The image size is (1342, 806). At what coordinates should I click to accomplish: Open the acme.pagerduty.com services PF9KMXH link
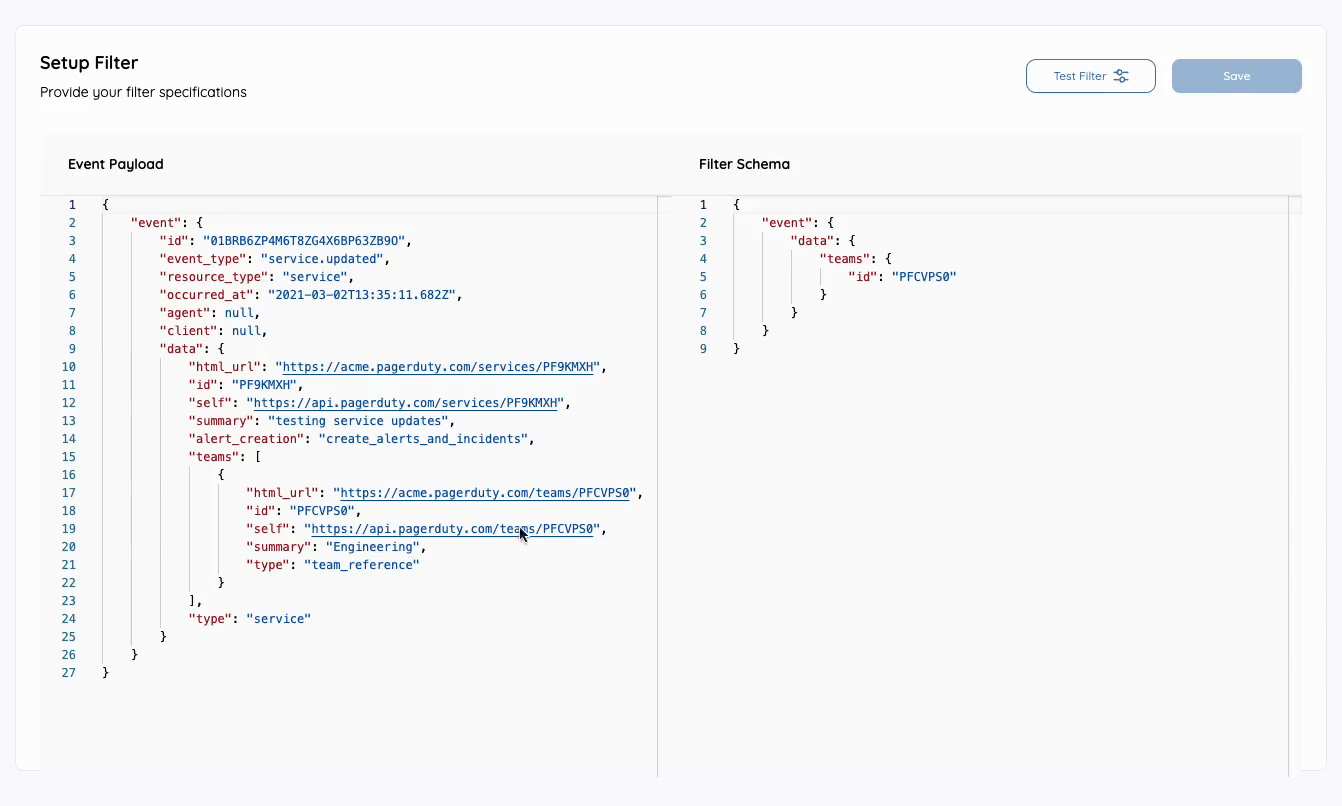click(x=438, y=366)
